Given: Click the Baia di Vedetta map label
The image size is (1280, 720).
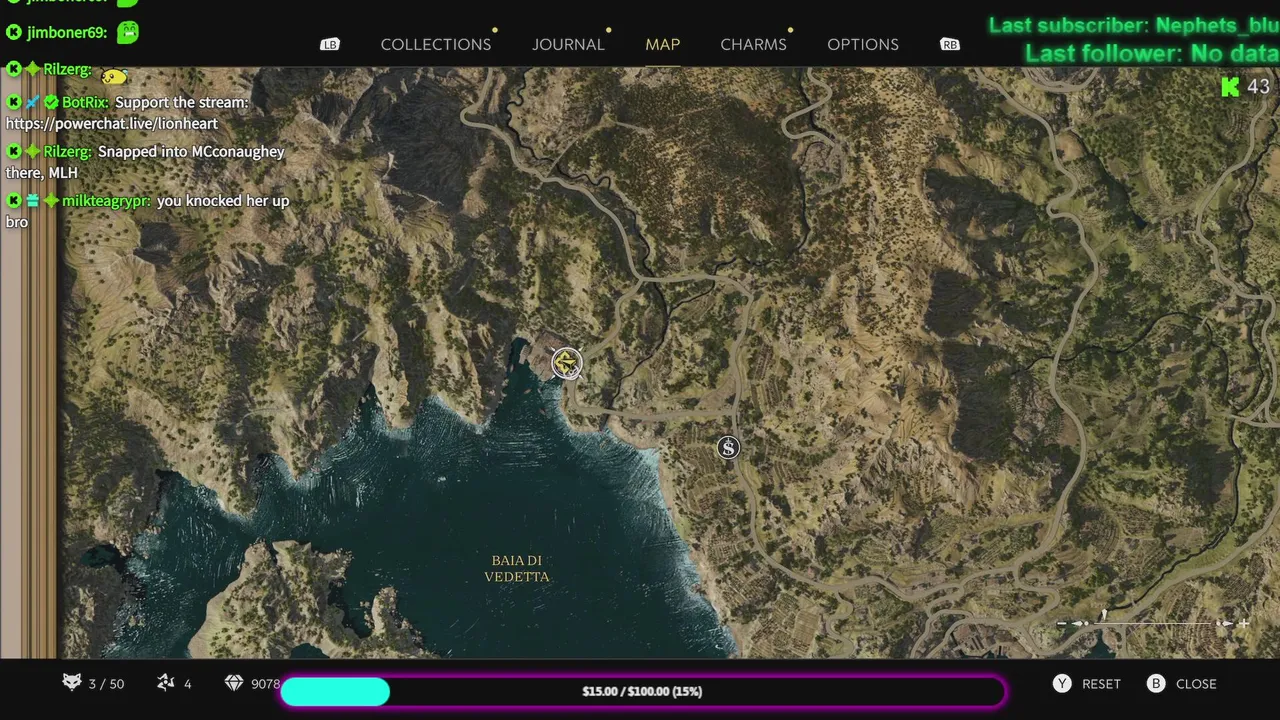Looking at the screenshot, I should point(517,568).
